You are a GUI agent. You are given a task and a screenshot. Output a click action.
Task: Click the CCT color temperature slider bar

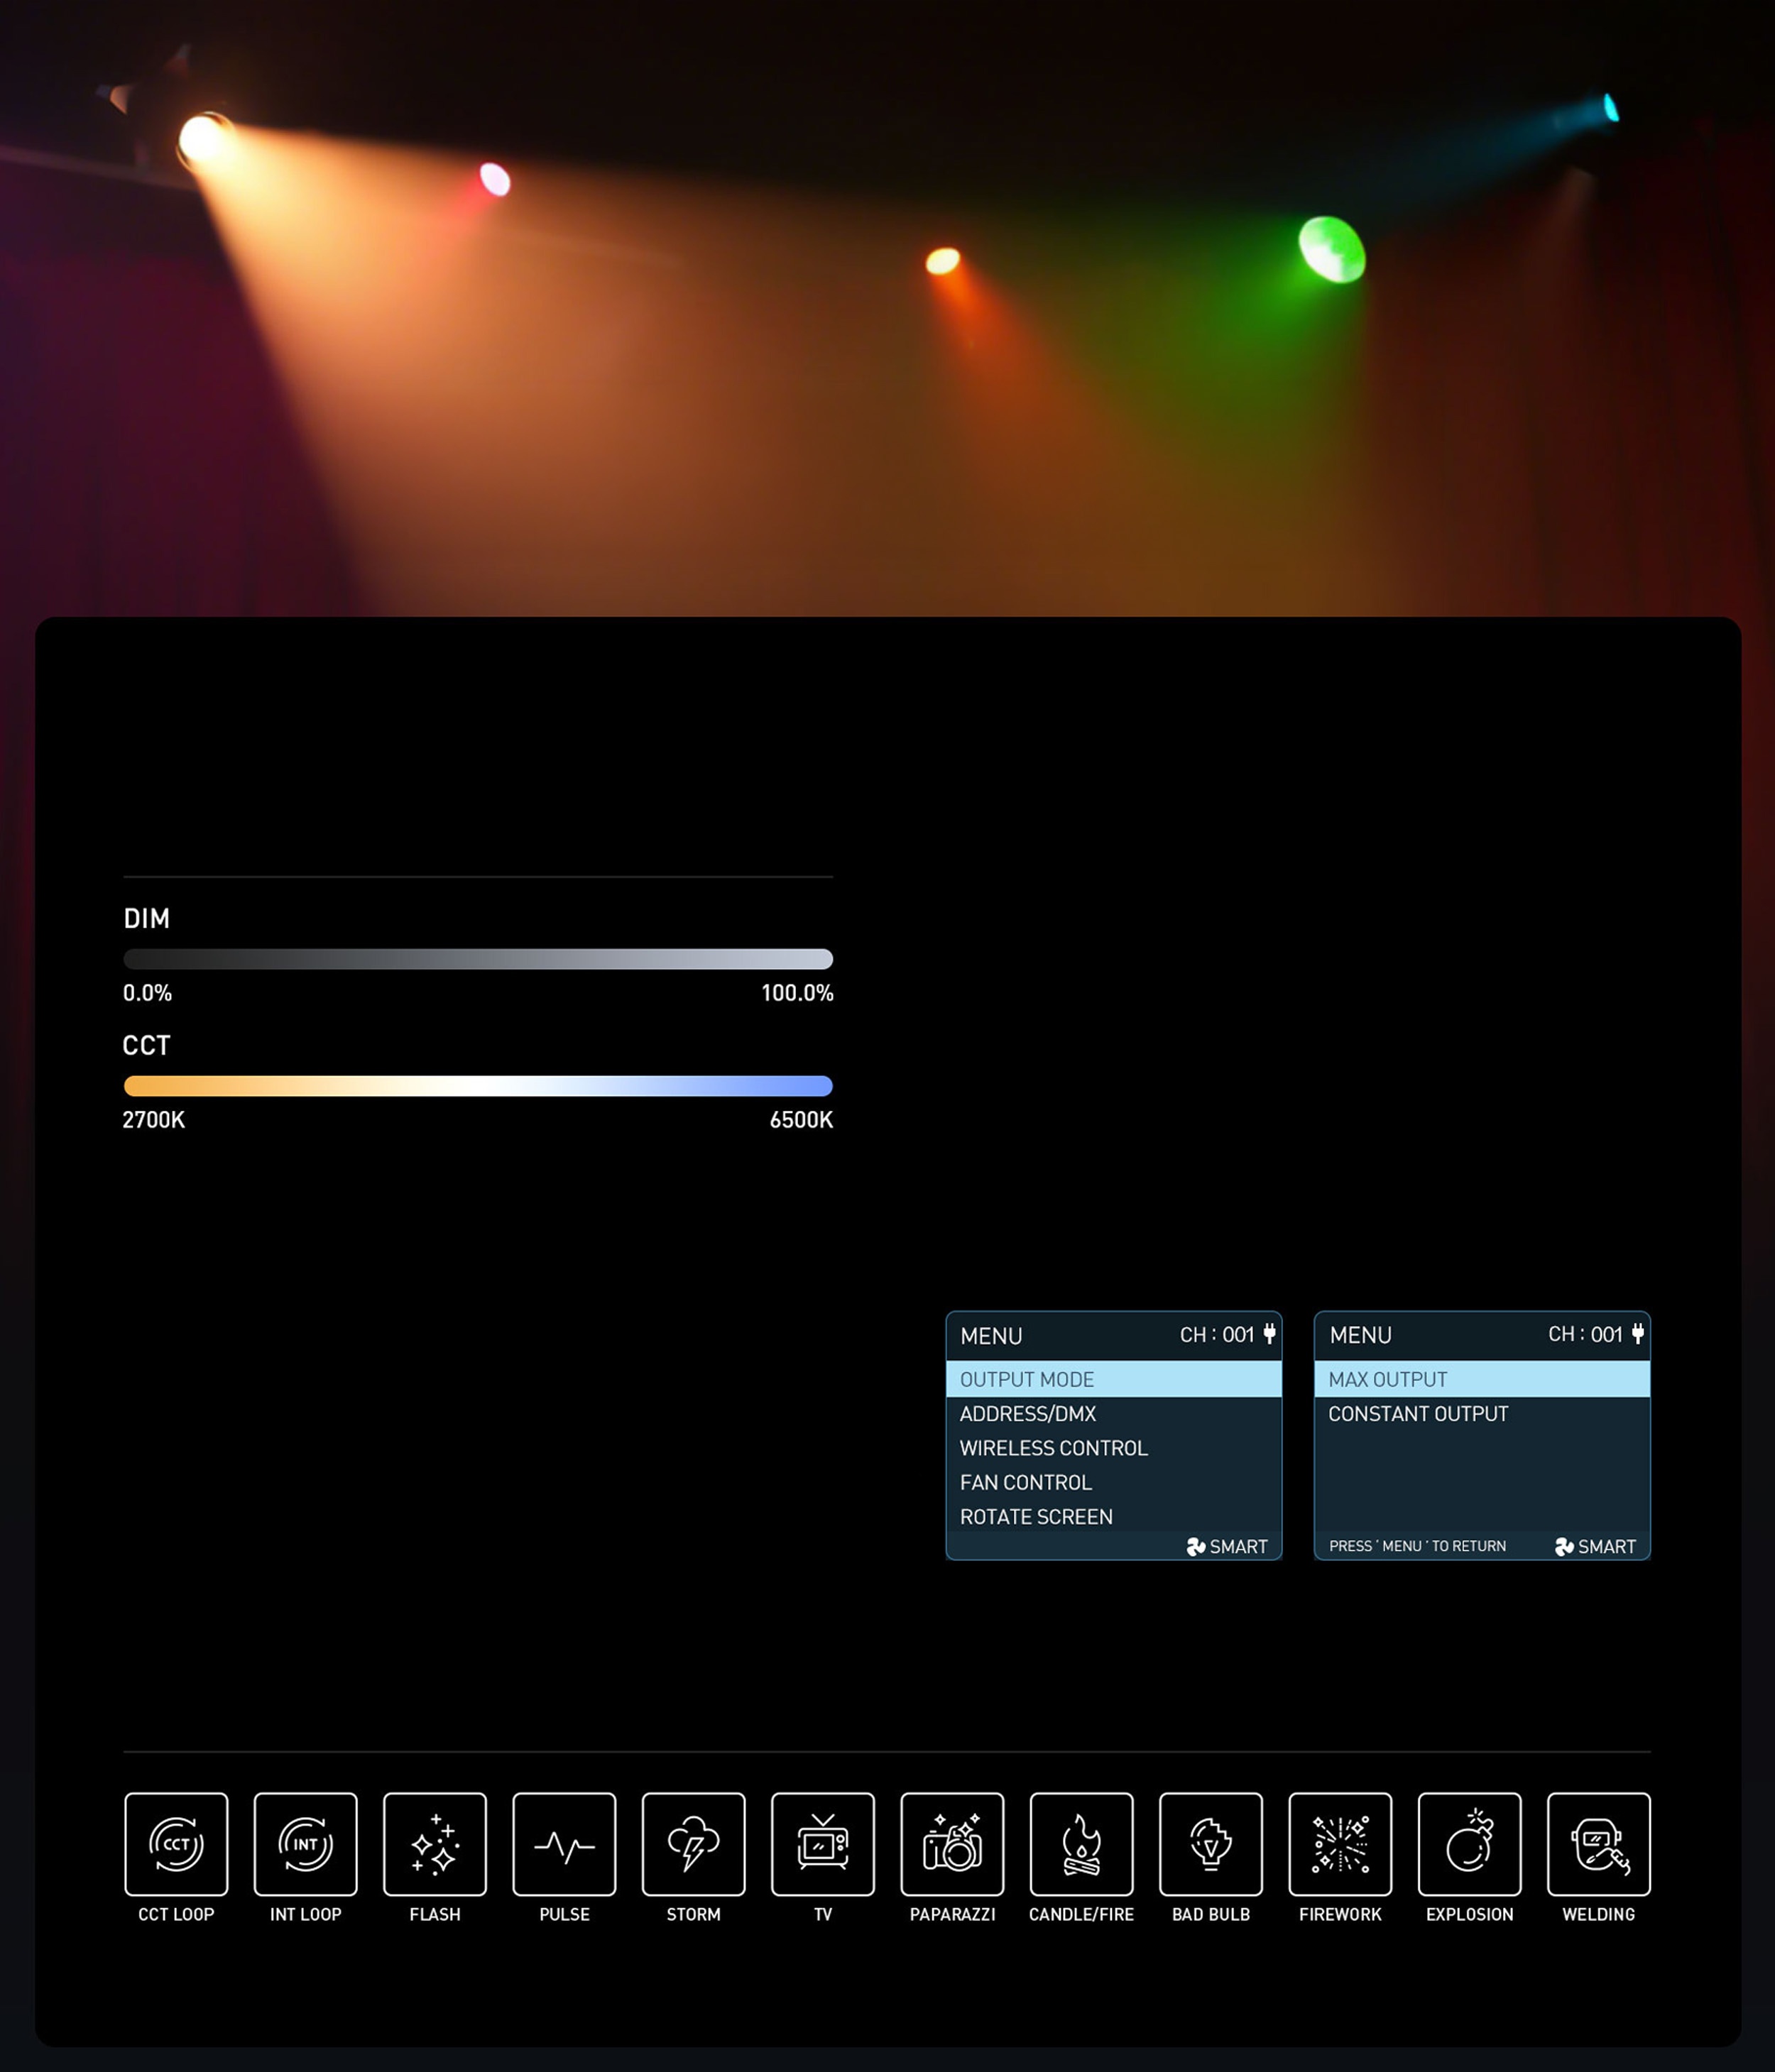point(478,1086)
